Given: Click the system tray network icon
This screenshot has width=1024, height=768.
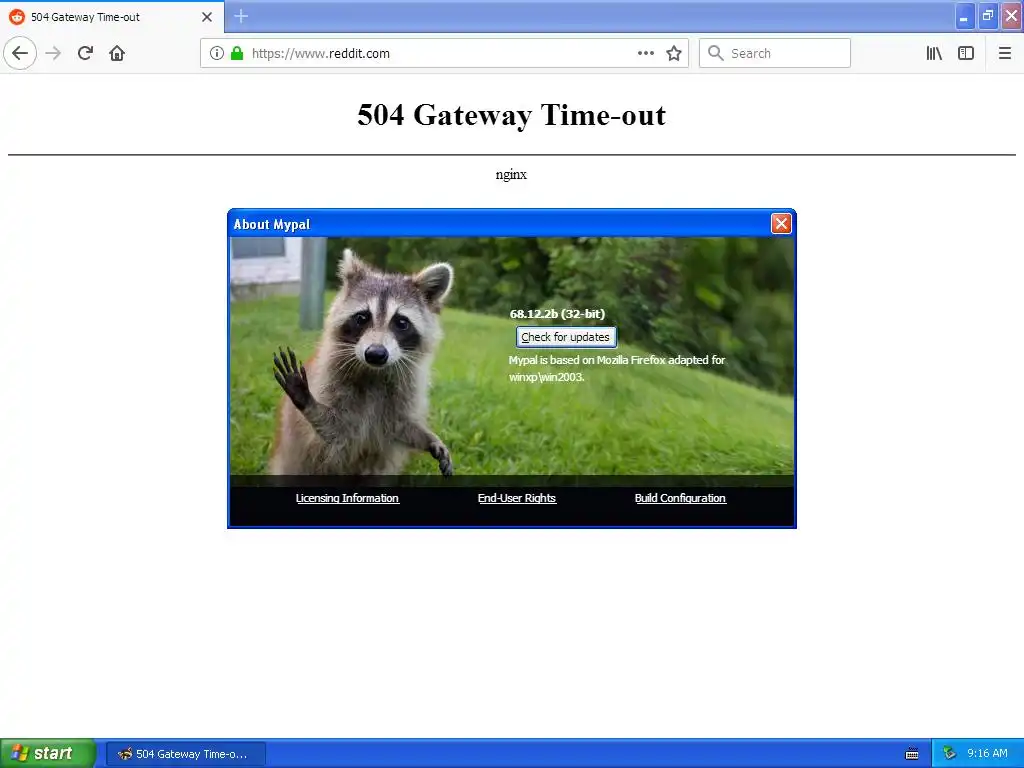Looking at the screenshot, I should click(949, 754).
